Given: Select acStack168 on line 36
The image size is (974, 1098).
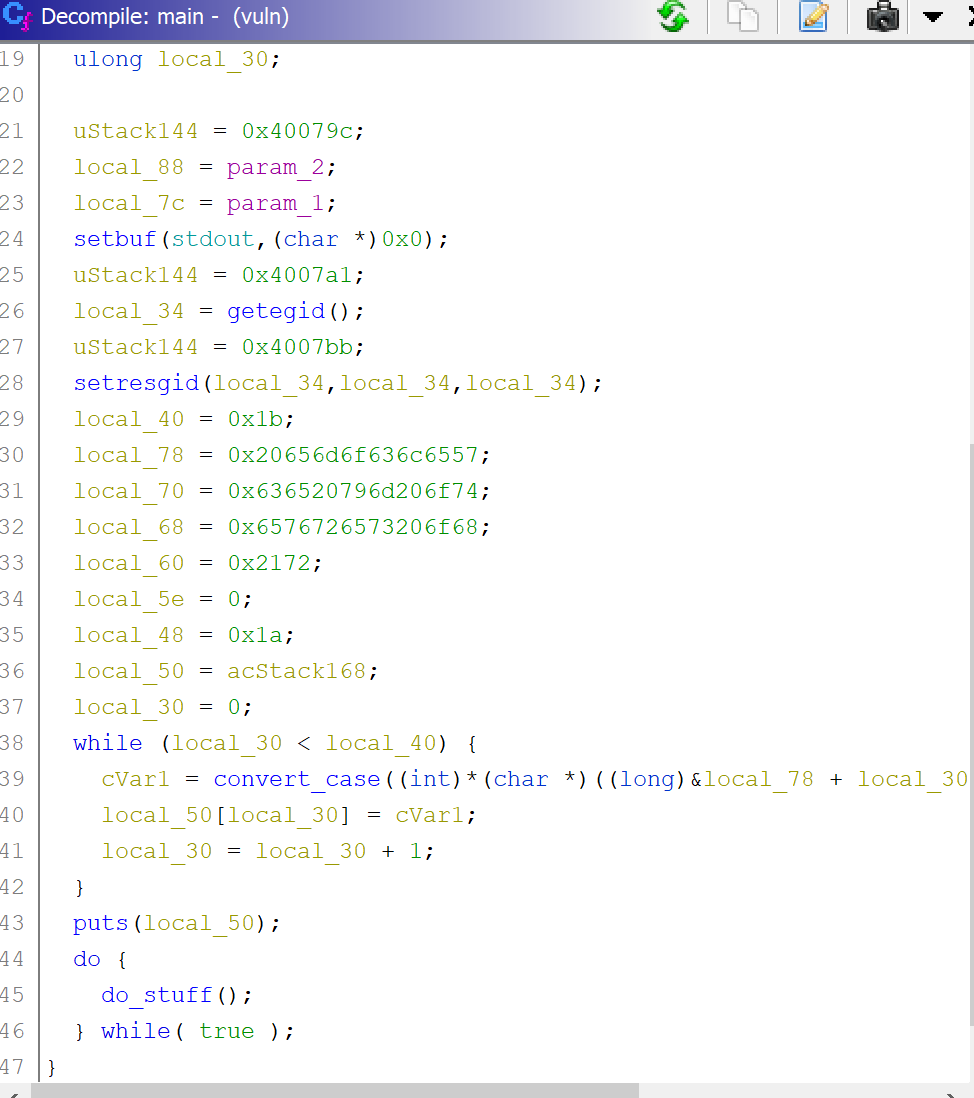Looking at the screenshot, I should click(297, 672).
